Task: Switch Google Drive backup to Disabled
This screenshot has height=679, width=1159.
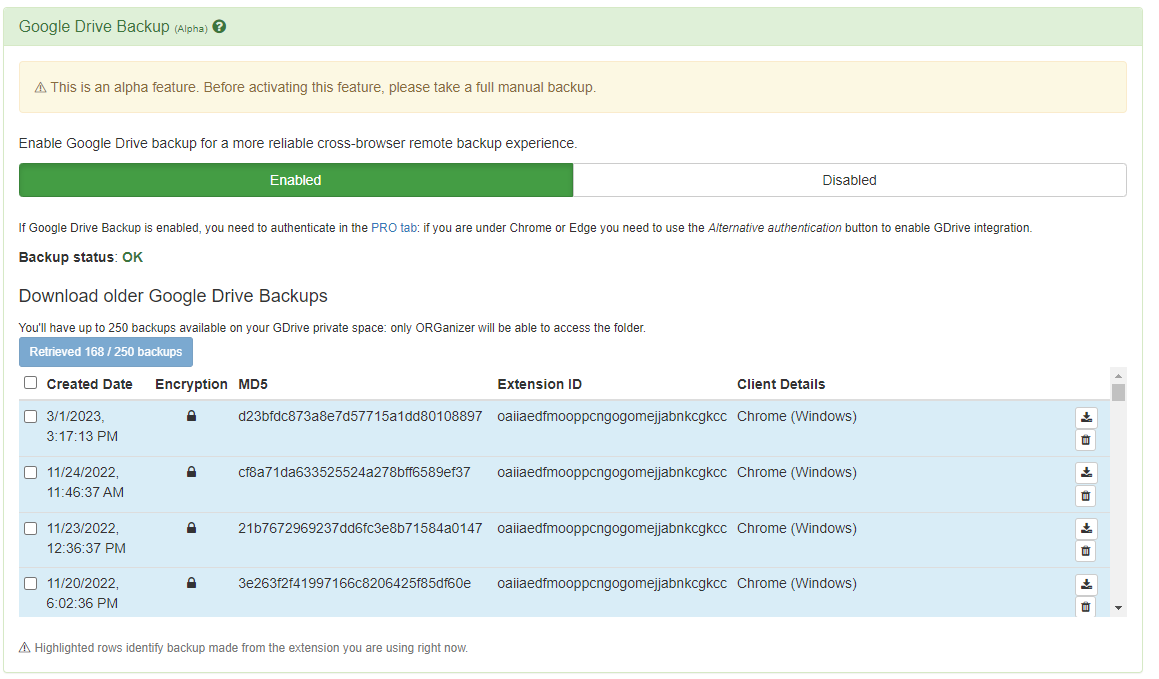Action: click(849, 180)
